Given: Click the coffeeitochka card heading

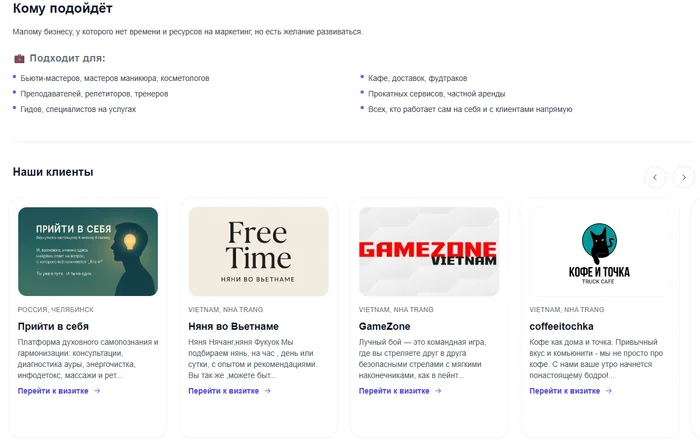Looking at the screenshot, I should pos(561,327).
